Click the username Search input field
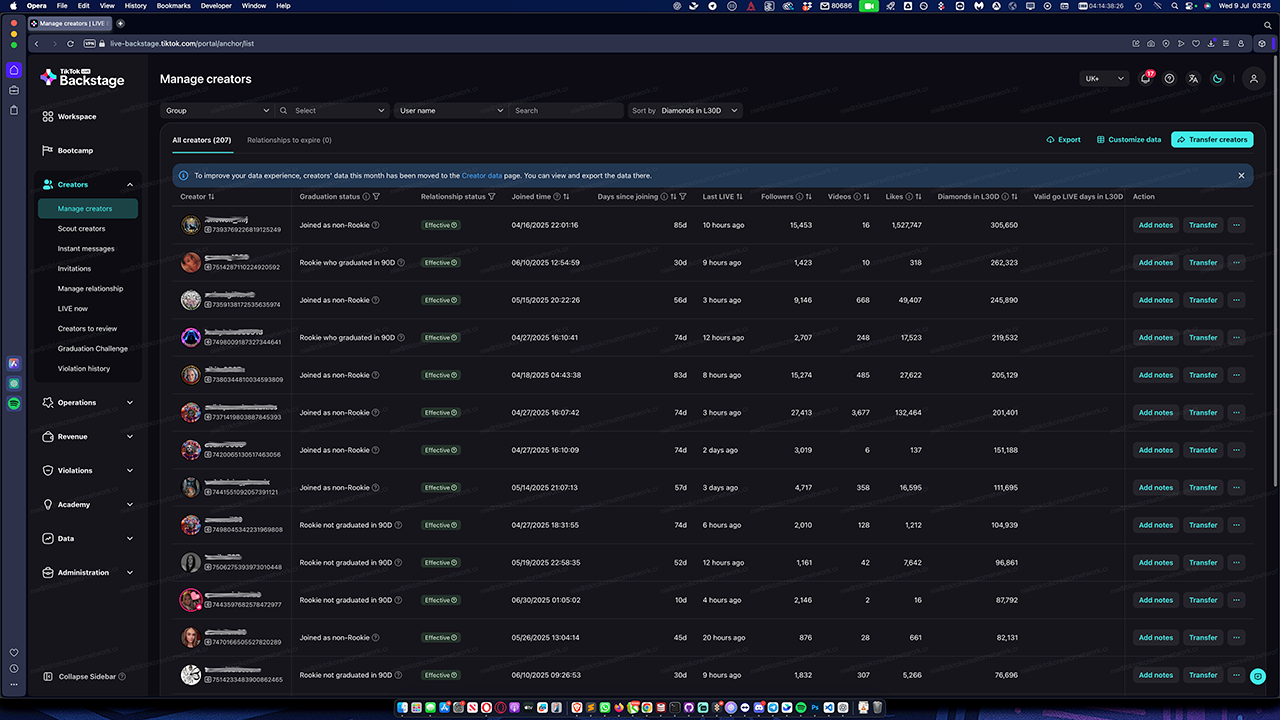This screenshot has width=1280, height=720. coord(565,111)
